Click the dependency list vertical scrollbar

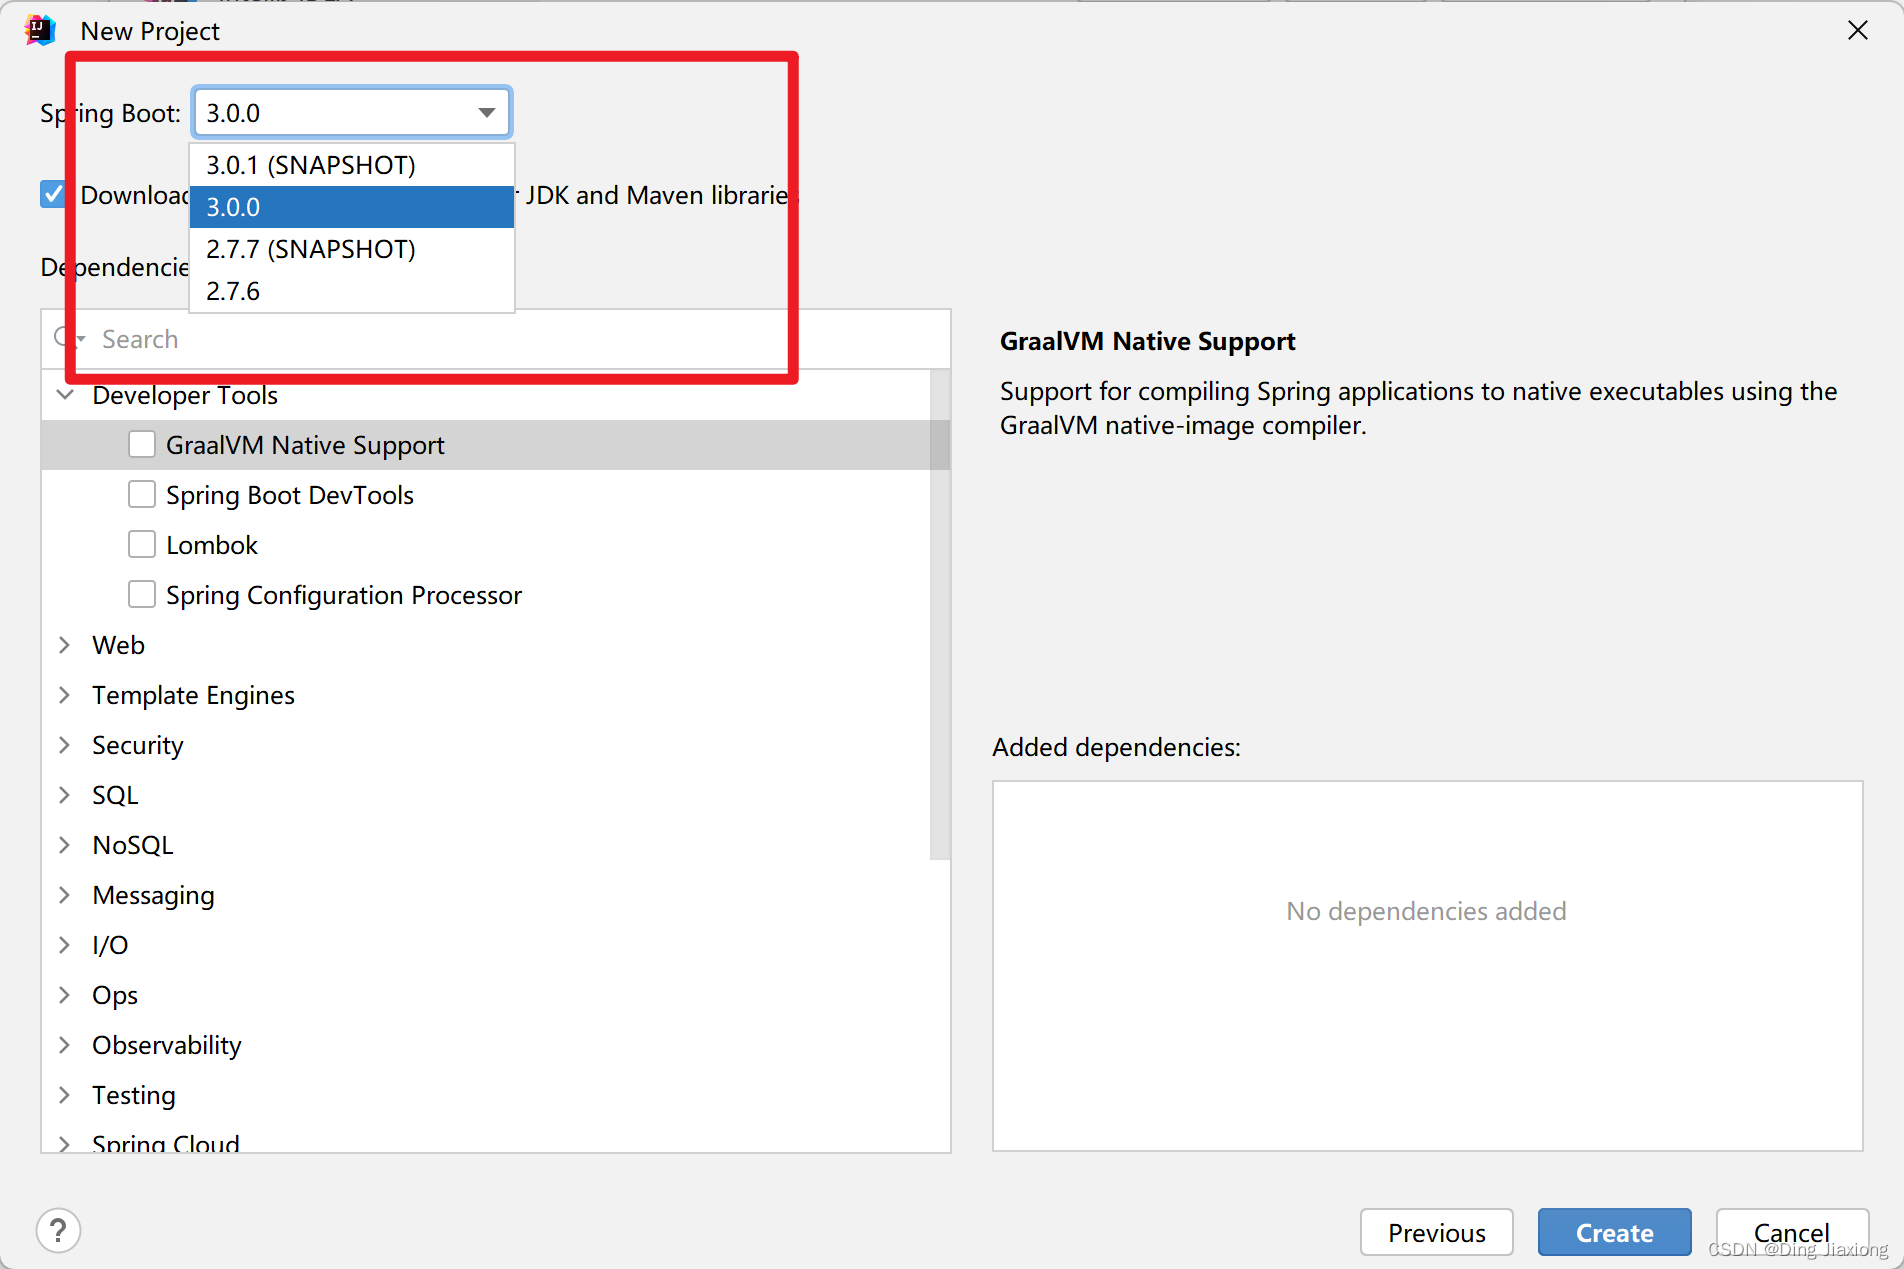940,615
